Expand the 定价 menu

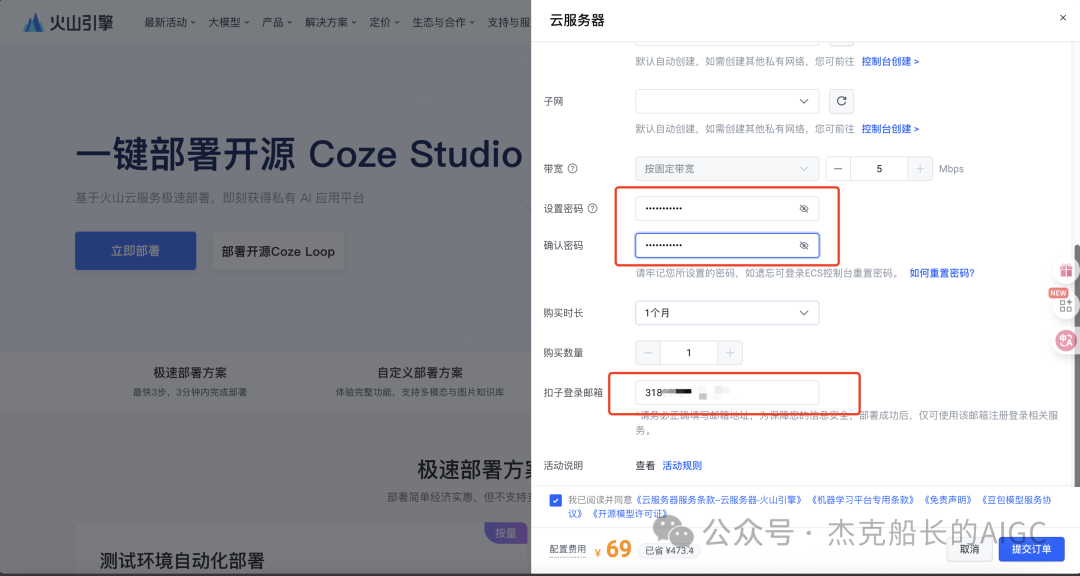point(385,23)
